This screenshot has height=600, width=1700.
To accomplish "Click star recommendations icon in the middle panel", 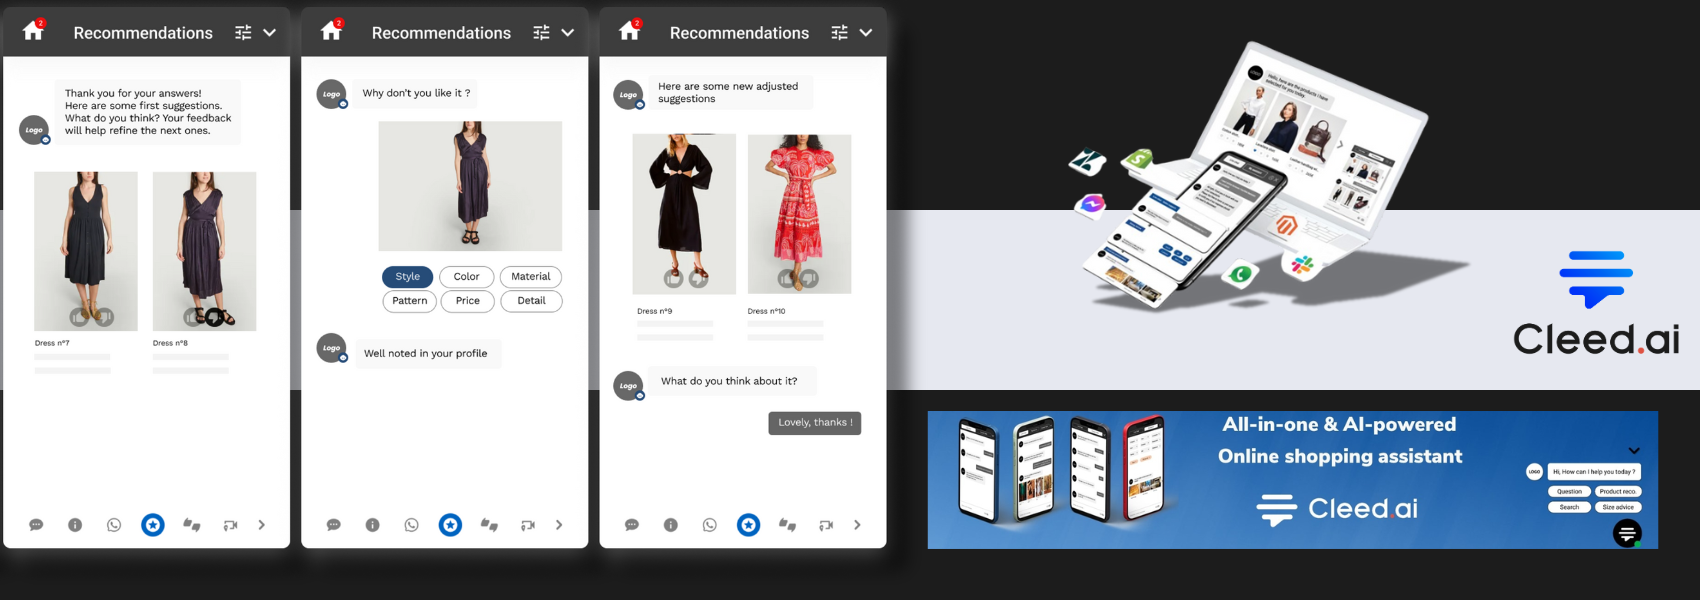I will [x=450, y=525].
